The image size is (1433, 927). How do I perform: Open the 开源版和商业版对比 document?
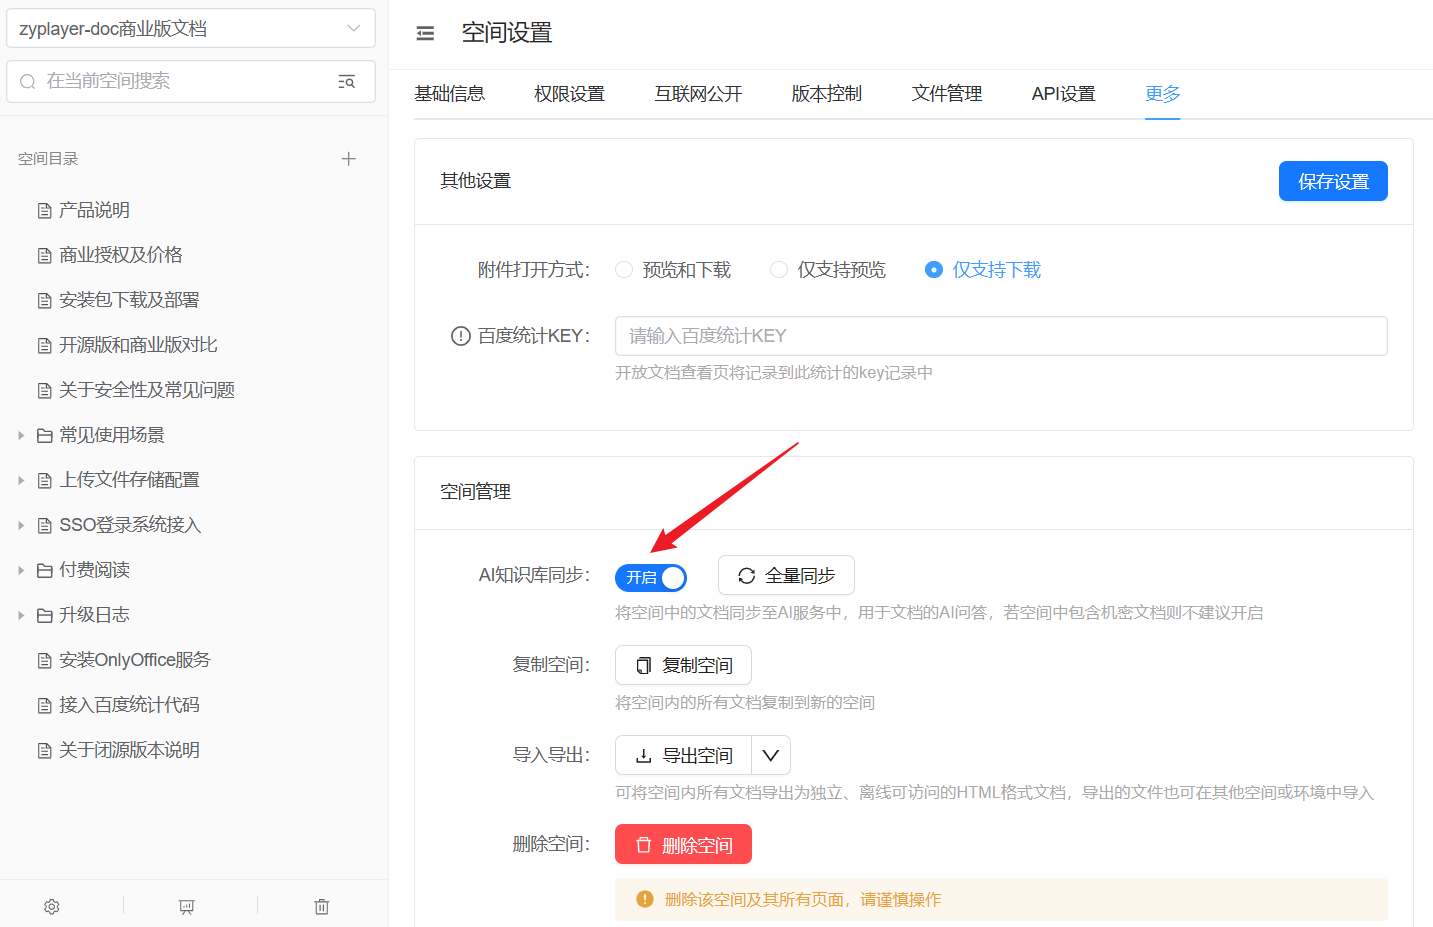coord(138,345)
